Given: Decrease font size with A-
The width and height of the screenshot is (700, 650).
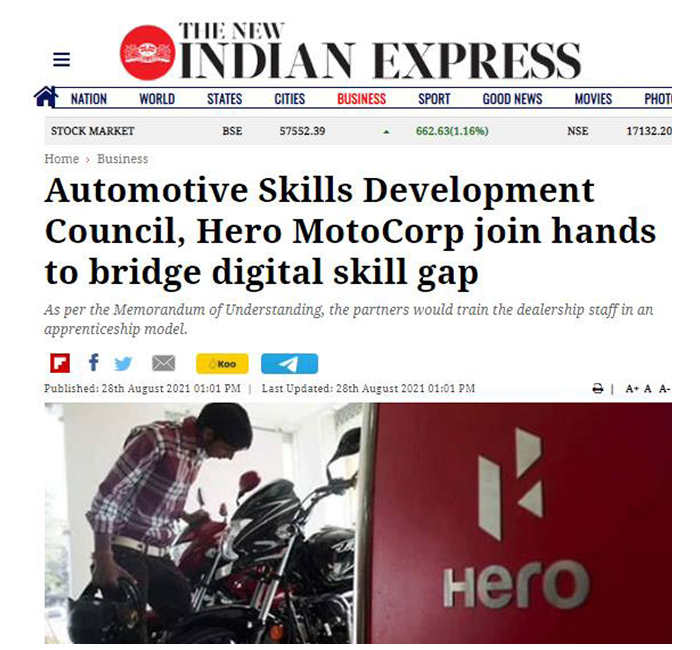Looking at the screenshot, I should pos(665,389).
